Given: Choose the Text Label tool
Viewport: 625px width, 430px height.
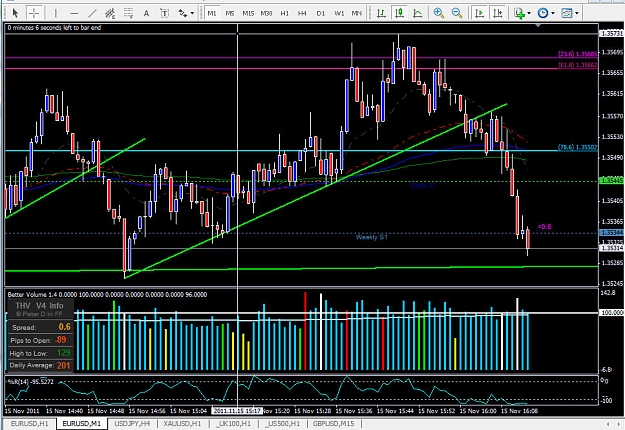Looking at the screenshot, I should point(164,13).
